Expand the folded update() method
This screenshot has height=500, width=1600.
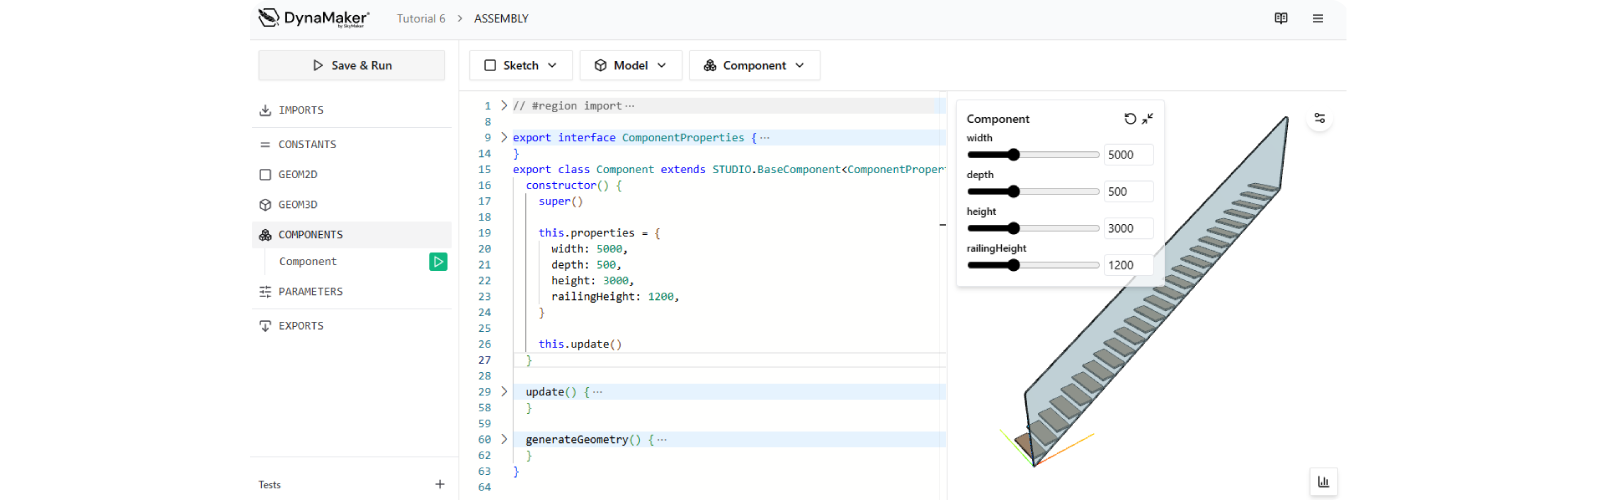(x=504, y=392)
